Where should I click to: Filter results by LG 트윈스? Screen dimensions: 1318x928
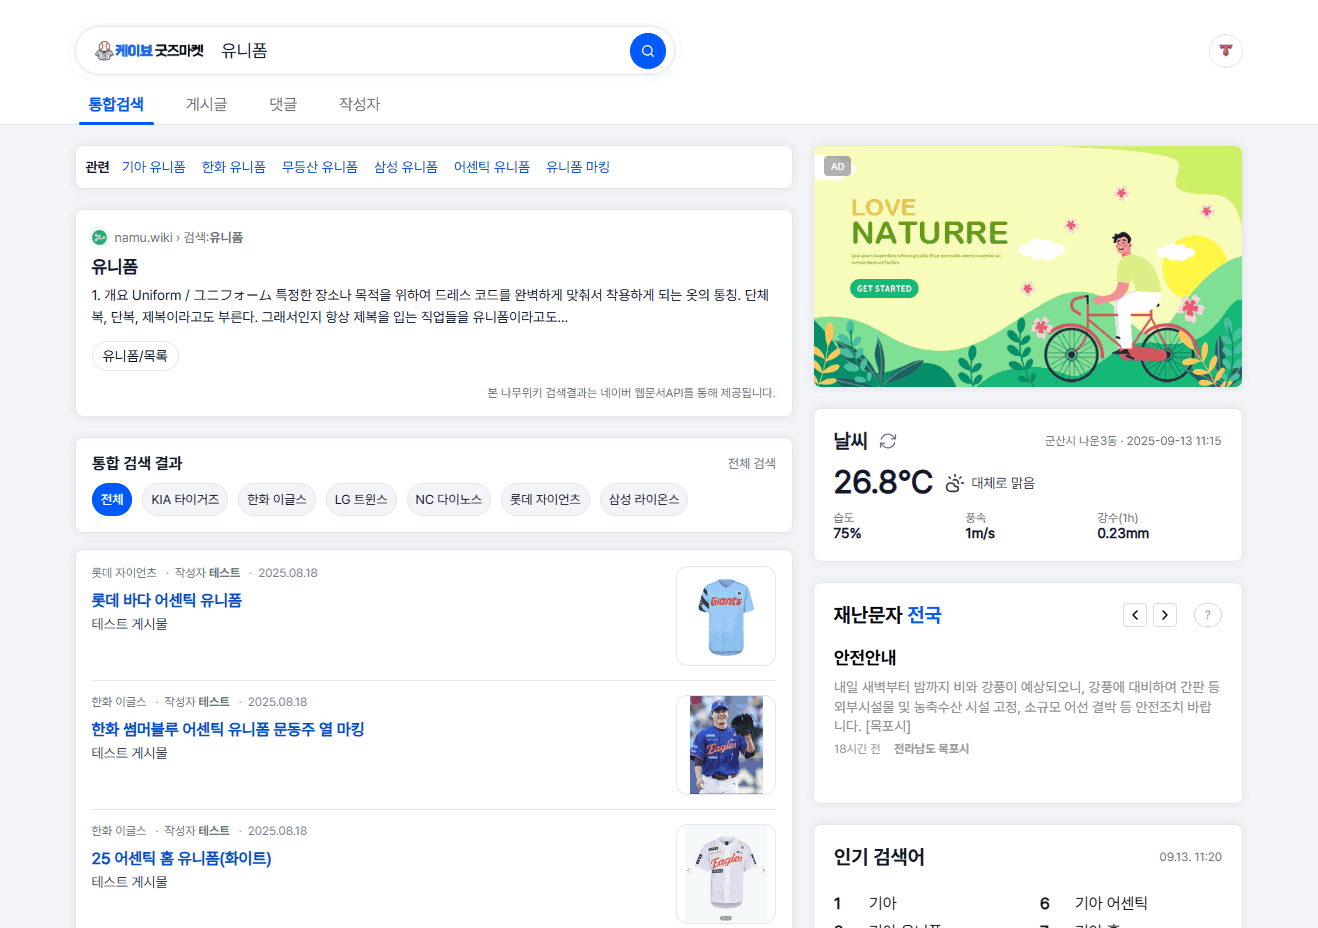361,500
